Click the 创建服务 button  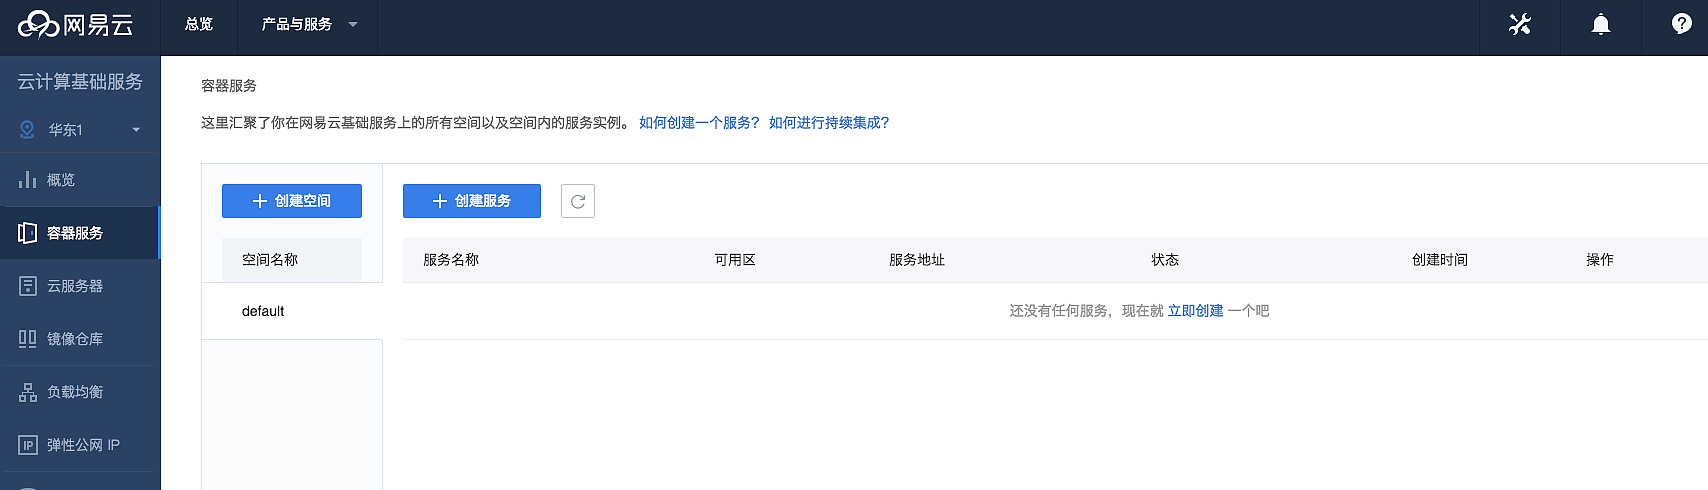(x=472, y=201)
